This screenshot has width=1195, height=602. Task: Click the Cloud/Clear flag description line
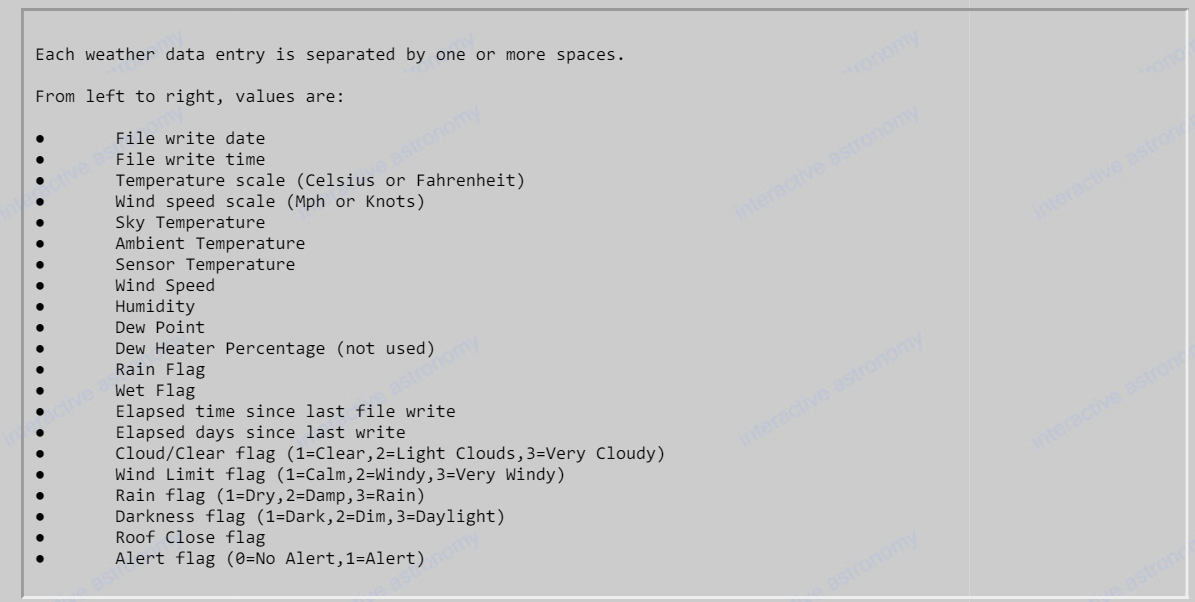(x=390, y=453)
